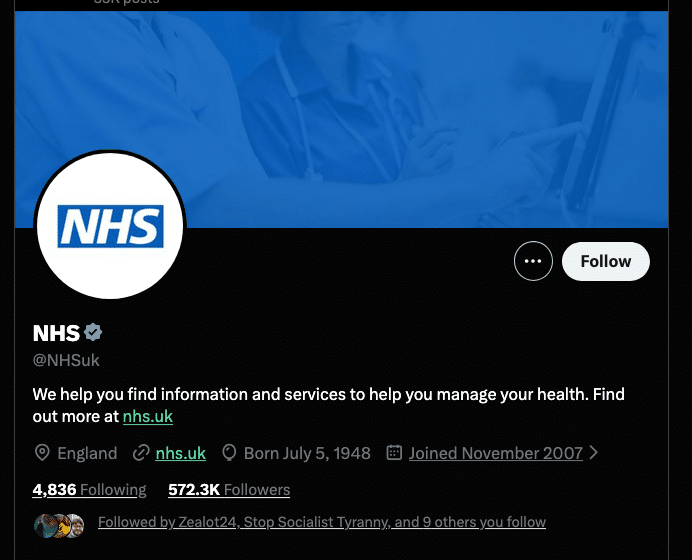Open the nhs.uk website link beside England

click(x=181, y=453)
